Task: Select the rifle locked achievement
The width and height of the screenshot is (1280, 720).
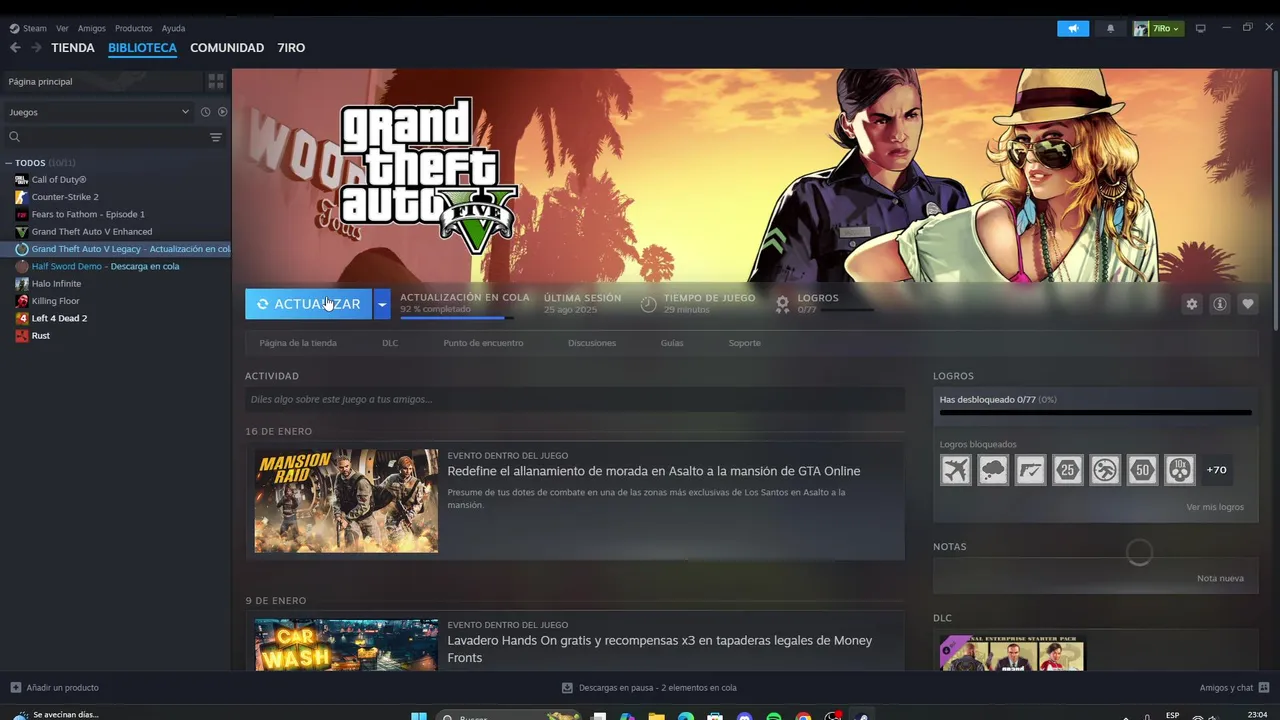Action: point(1030,470)
